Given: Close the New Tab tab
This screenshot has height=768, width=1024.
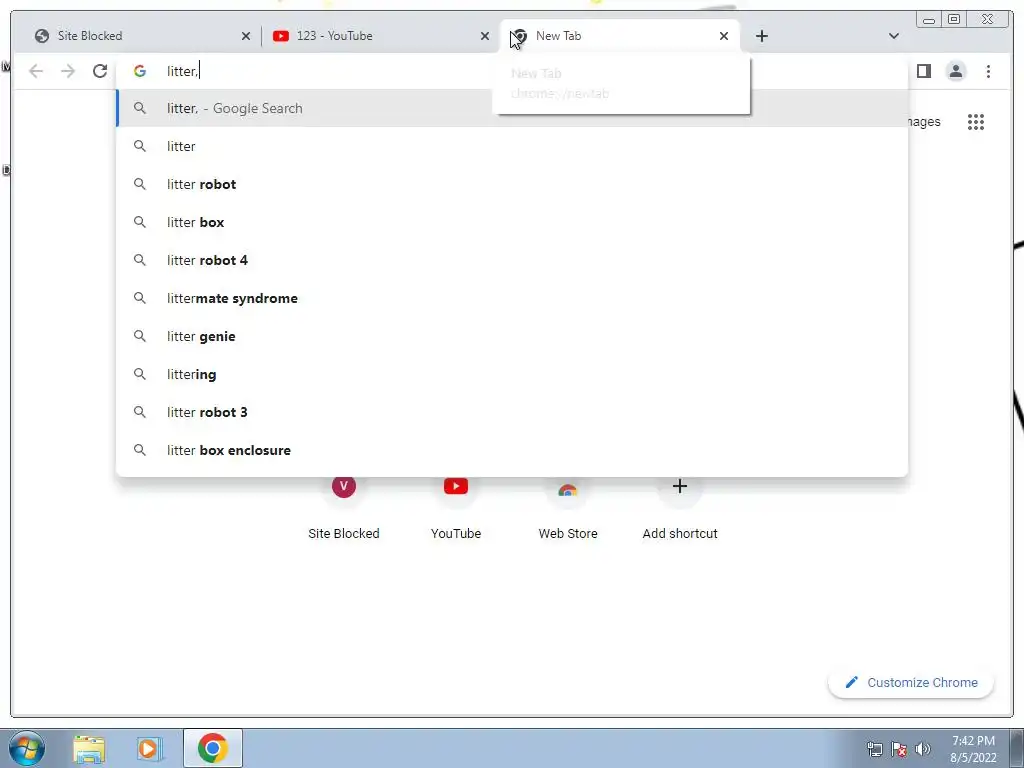Looking at the screenshot, I should pos(724,36).
